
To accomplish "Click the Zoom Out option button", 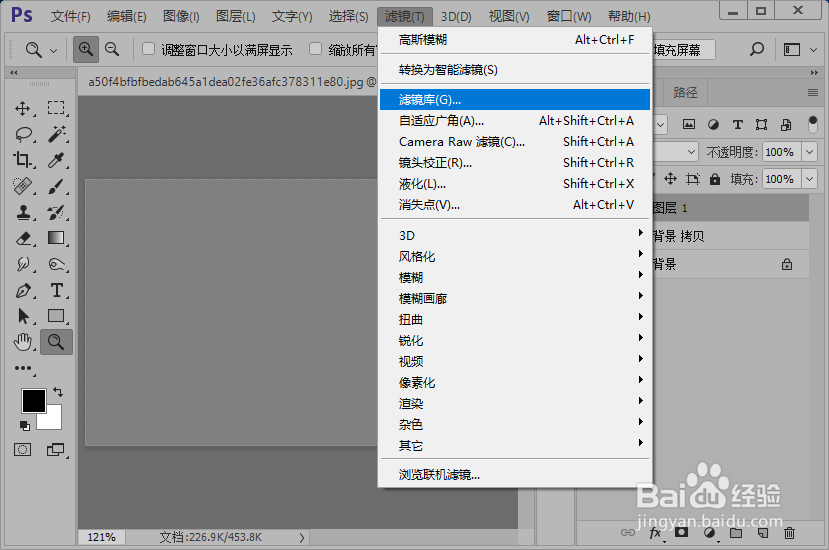I will [x=112, y=50].
